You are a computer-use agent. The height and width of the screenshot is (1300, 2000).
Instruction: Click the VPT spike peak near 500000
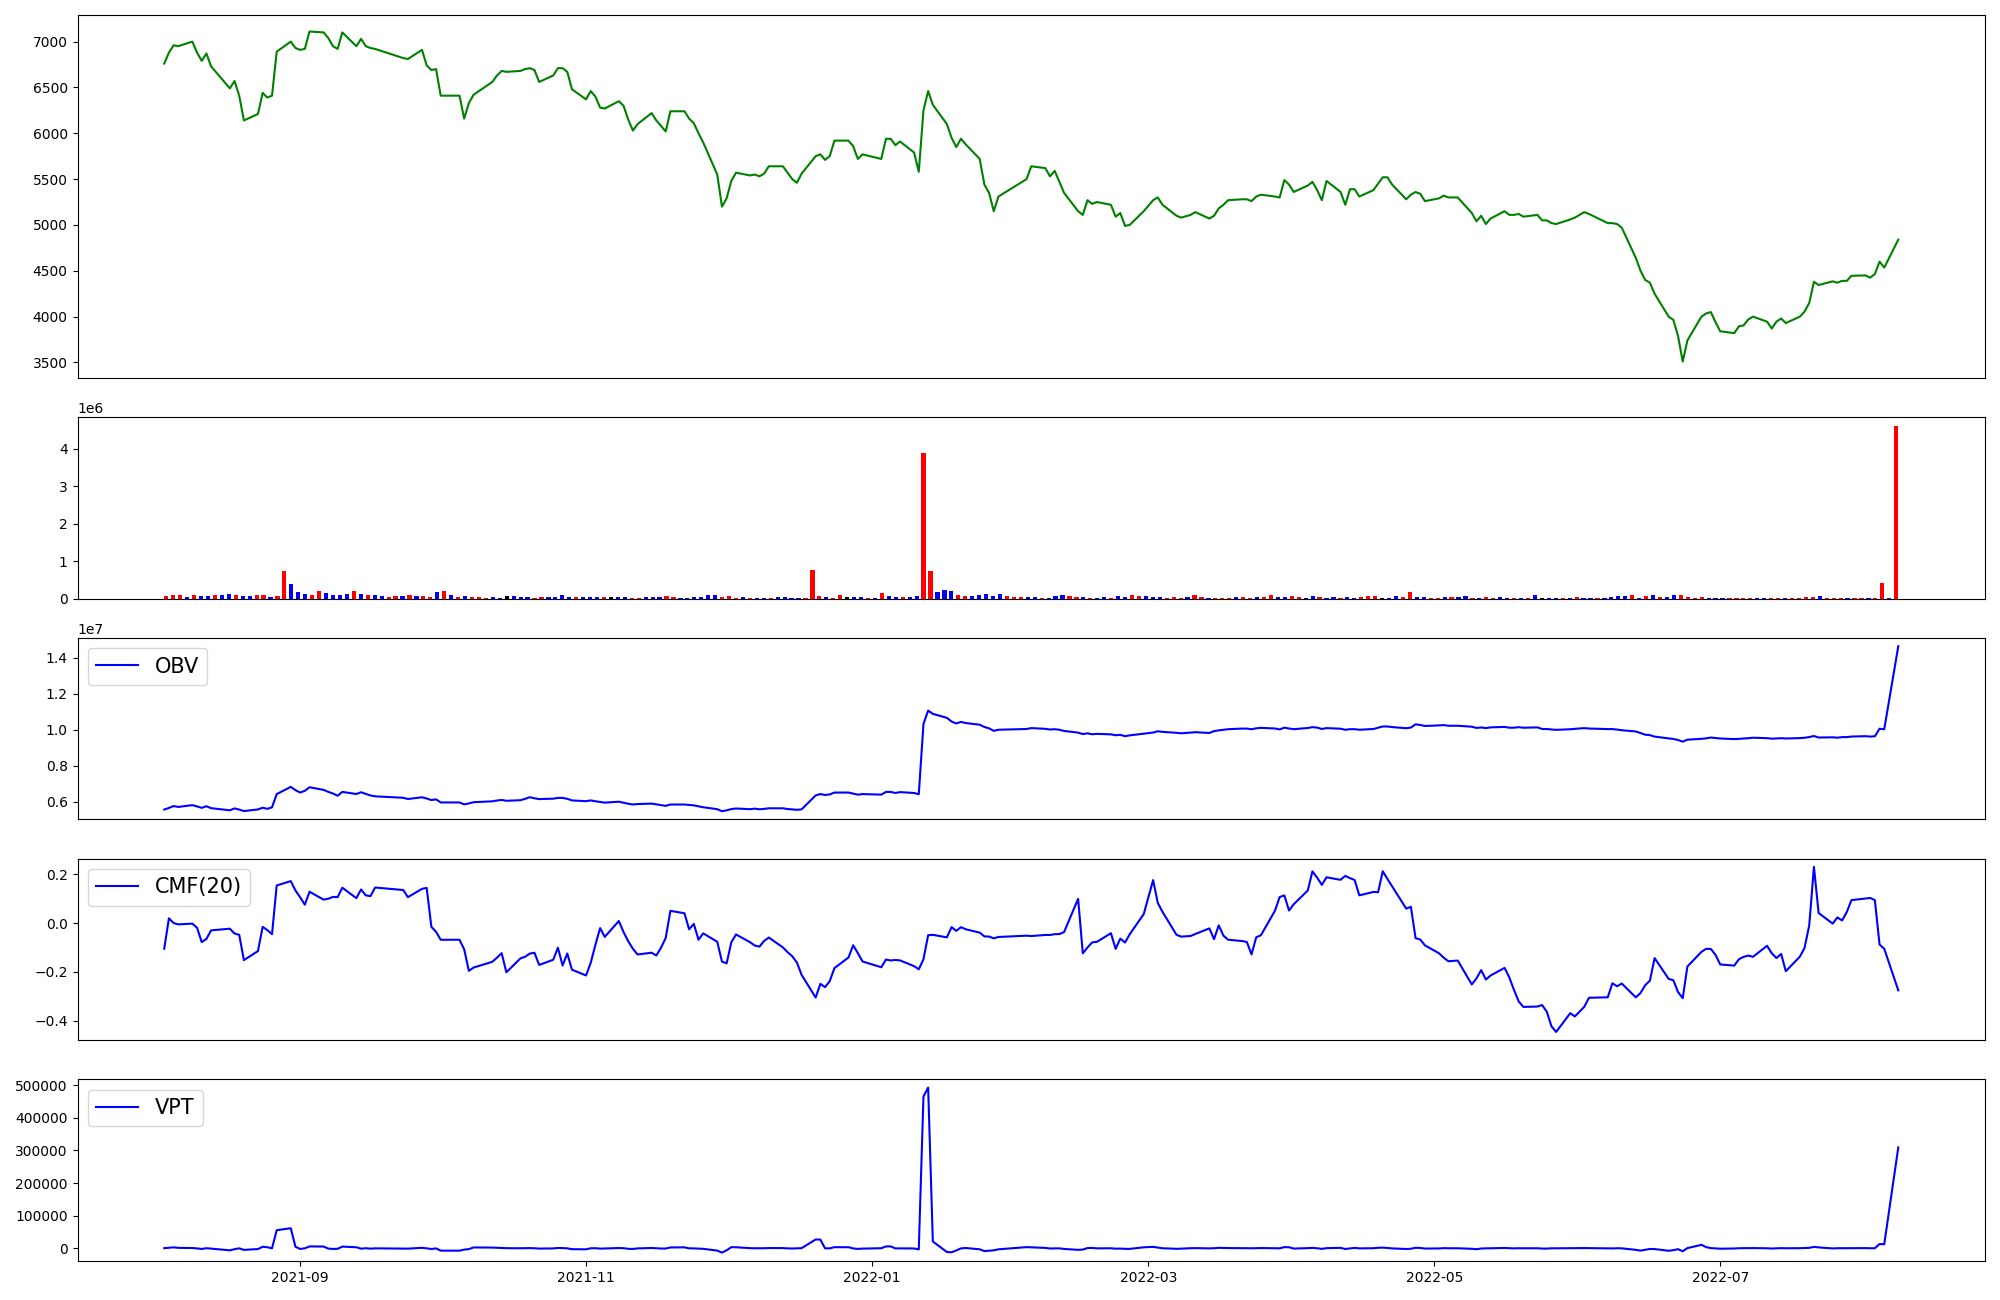[x=928, y=1089]
